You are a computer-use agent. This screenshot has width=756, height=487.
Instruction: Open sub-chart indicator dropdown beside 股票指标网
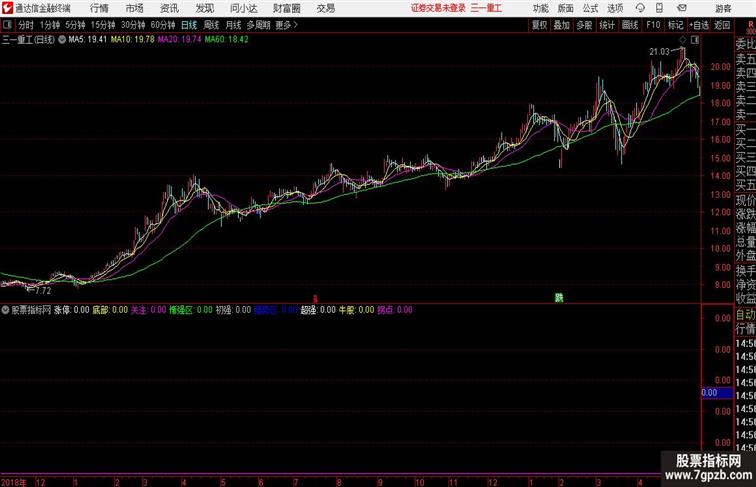coord(5,310)
